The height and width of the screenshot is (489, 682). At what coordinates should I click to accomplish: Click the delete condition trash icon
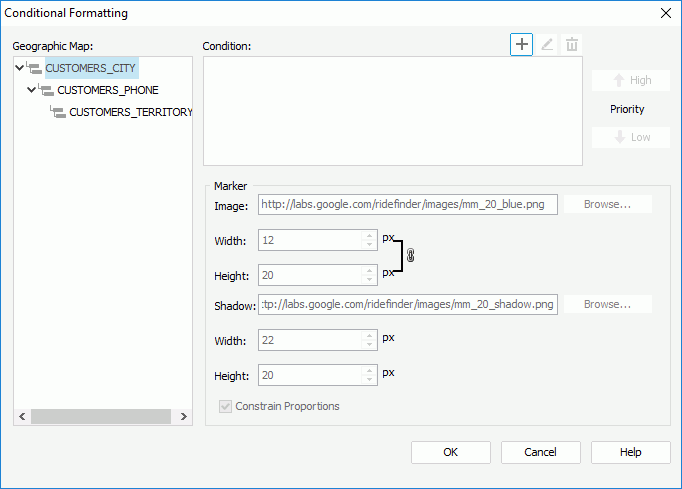(x=572, y=44)
